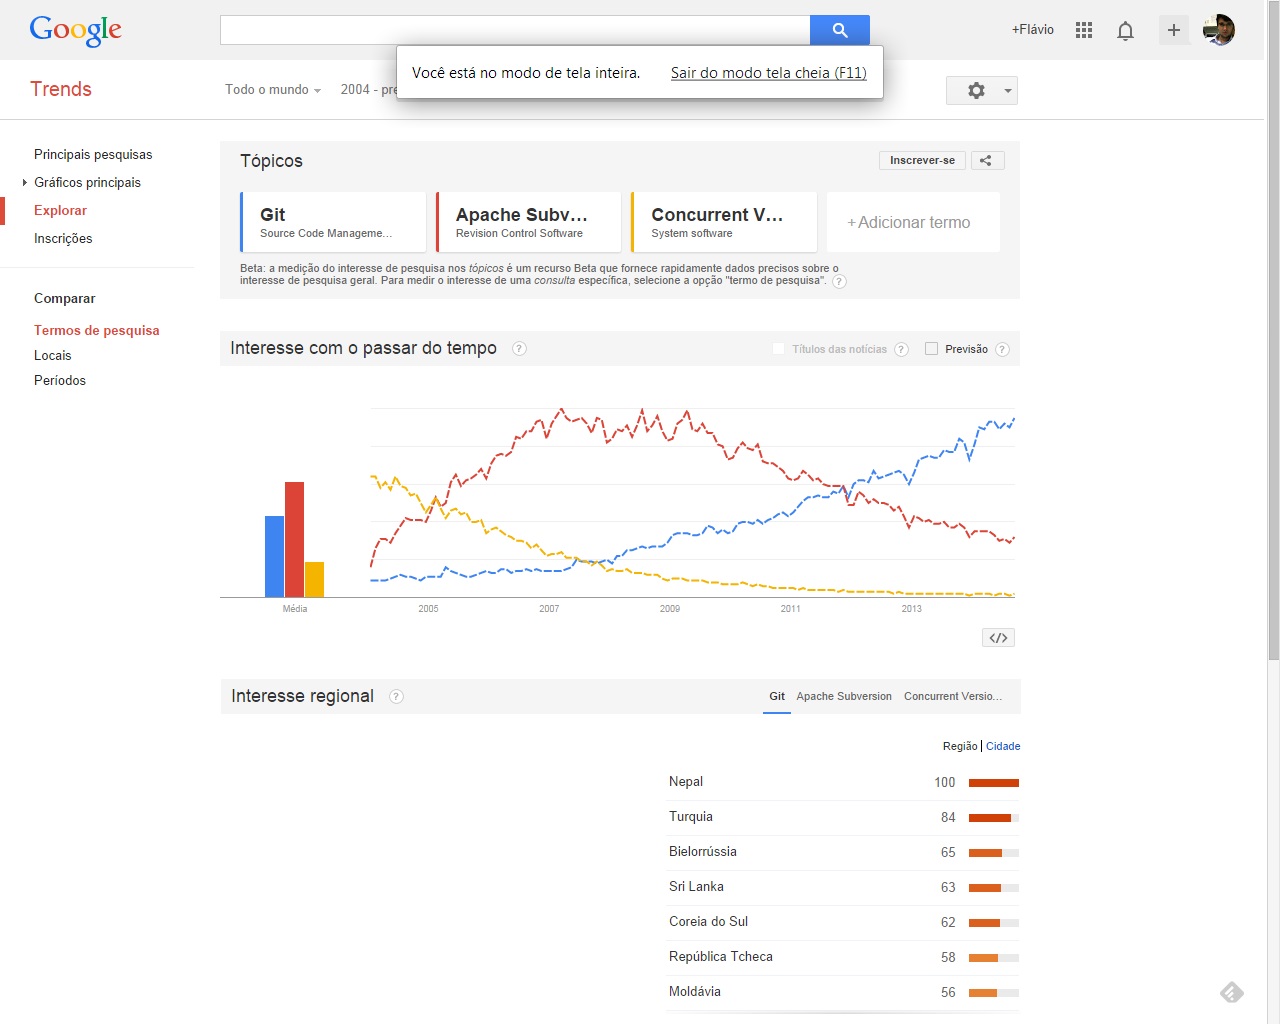Click the plus share button in header
The image size is (1280, 1024).
click(x=1174, y=30)
